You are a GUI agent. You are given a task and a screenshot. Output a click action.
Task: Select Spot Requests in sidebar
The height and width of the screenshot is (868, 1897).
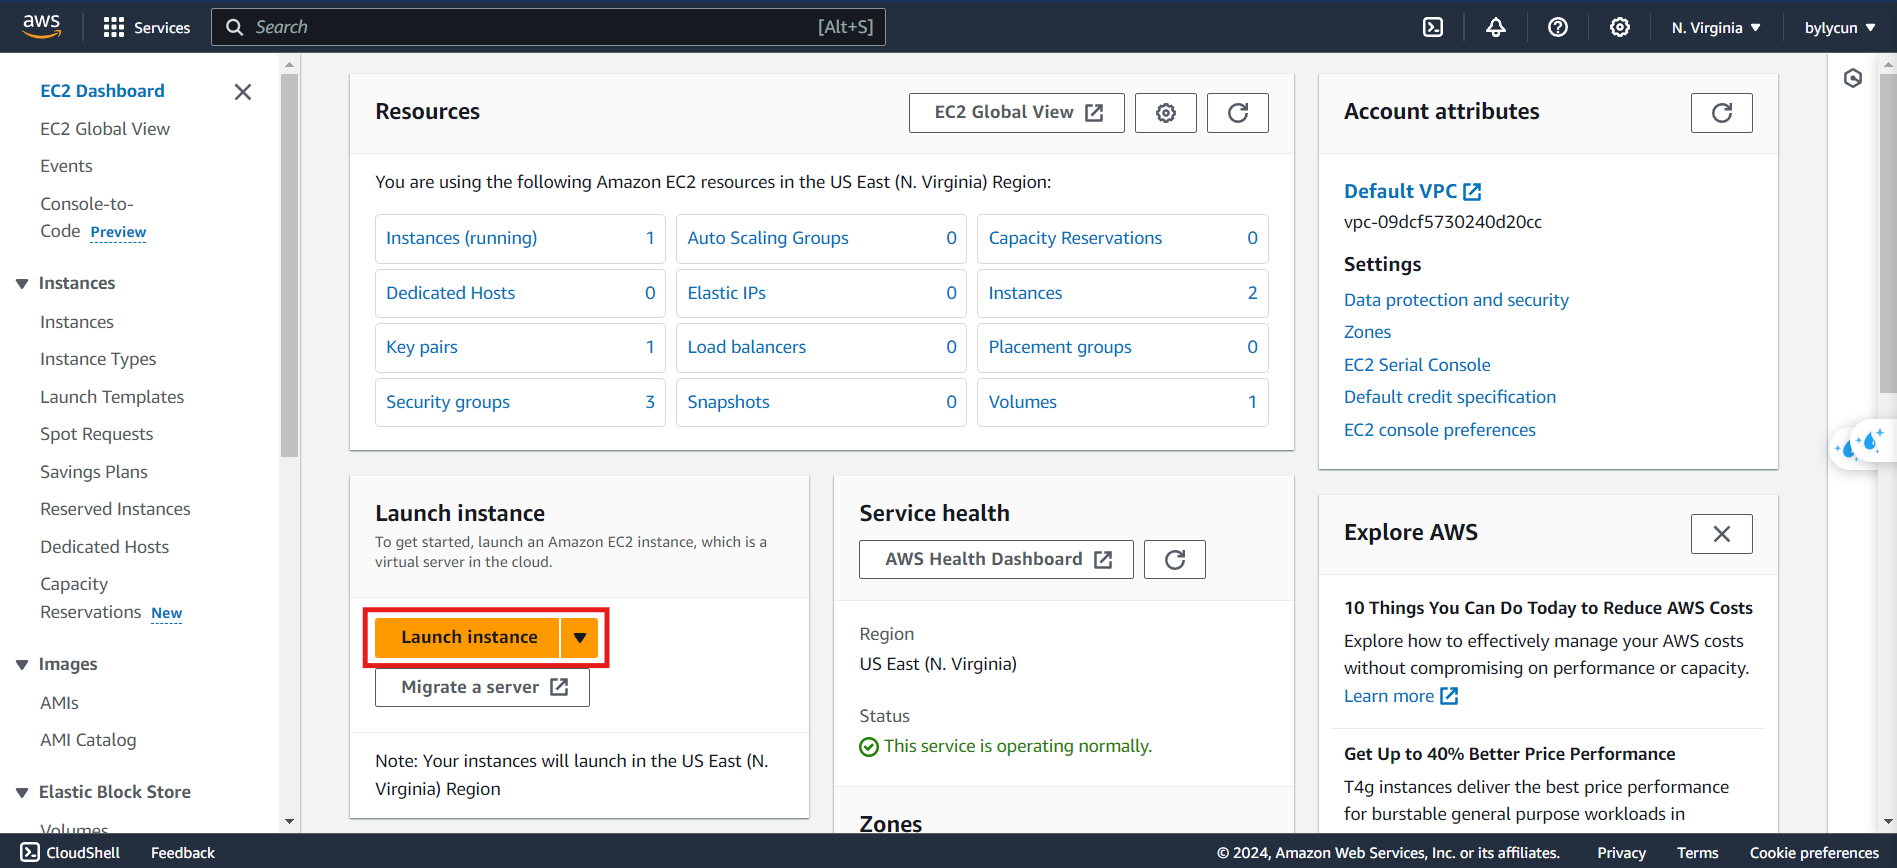click(97, 434)
